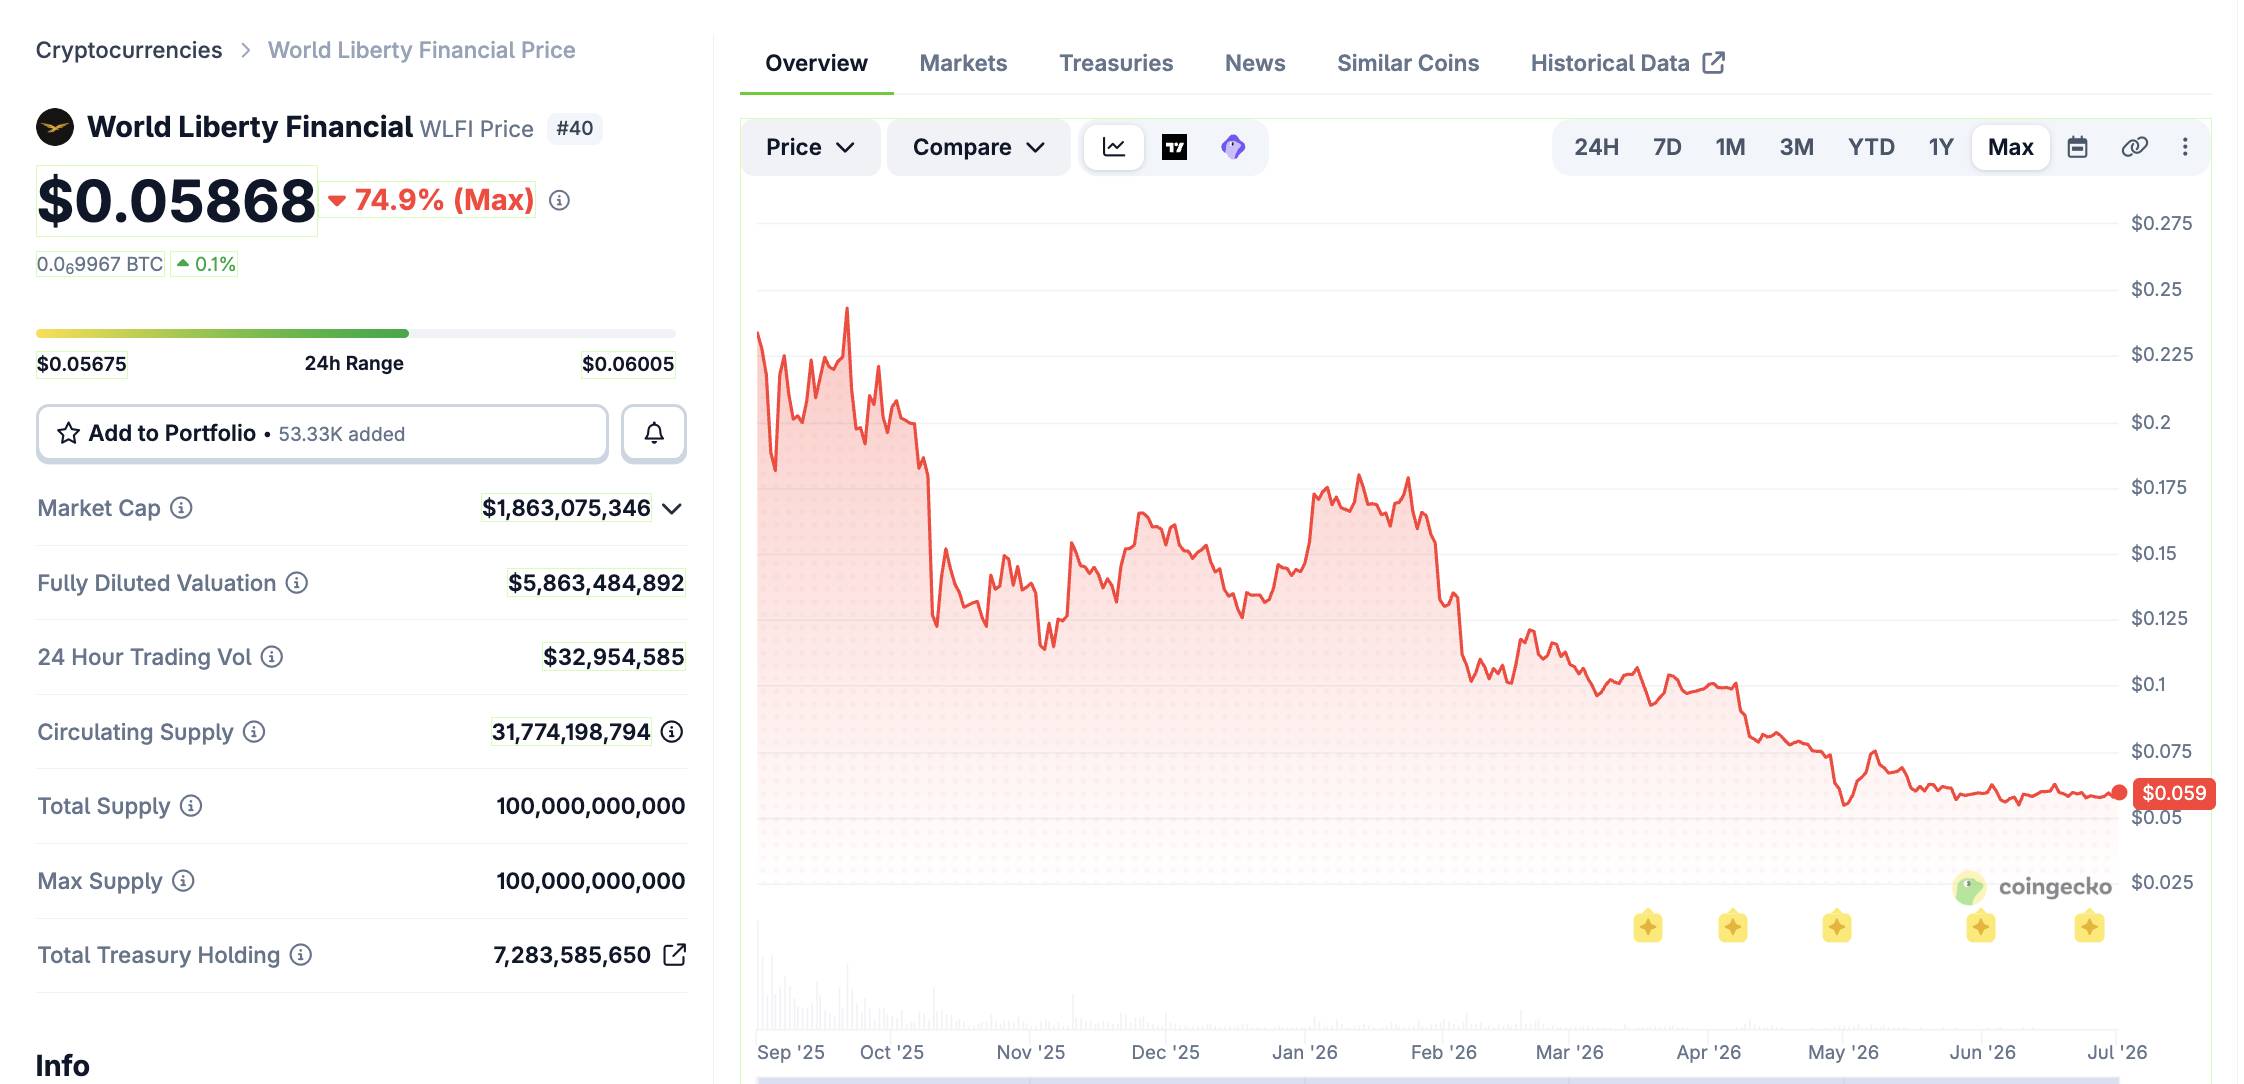Click the $1,863,075,346 market cap value

tap(566, 508)
